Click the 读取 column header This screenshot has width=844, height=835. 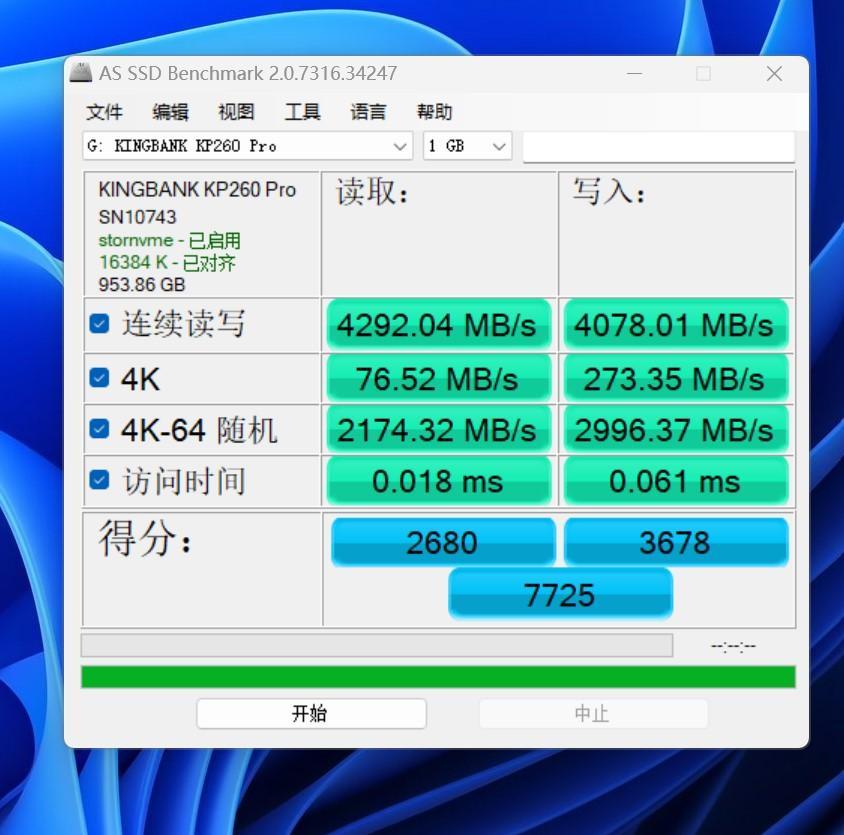[x=372, y=192]
